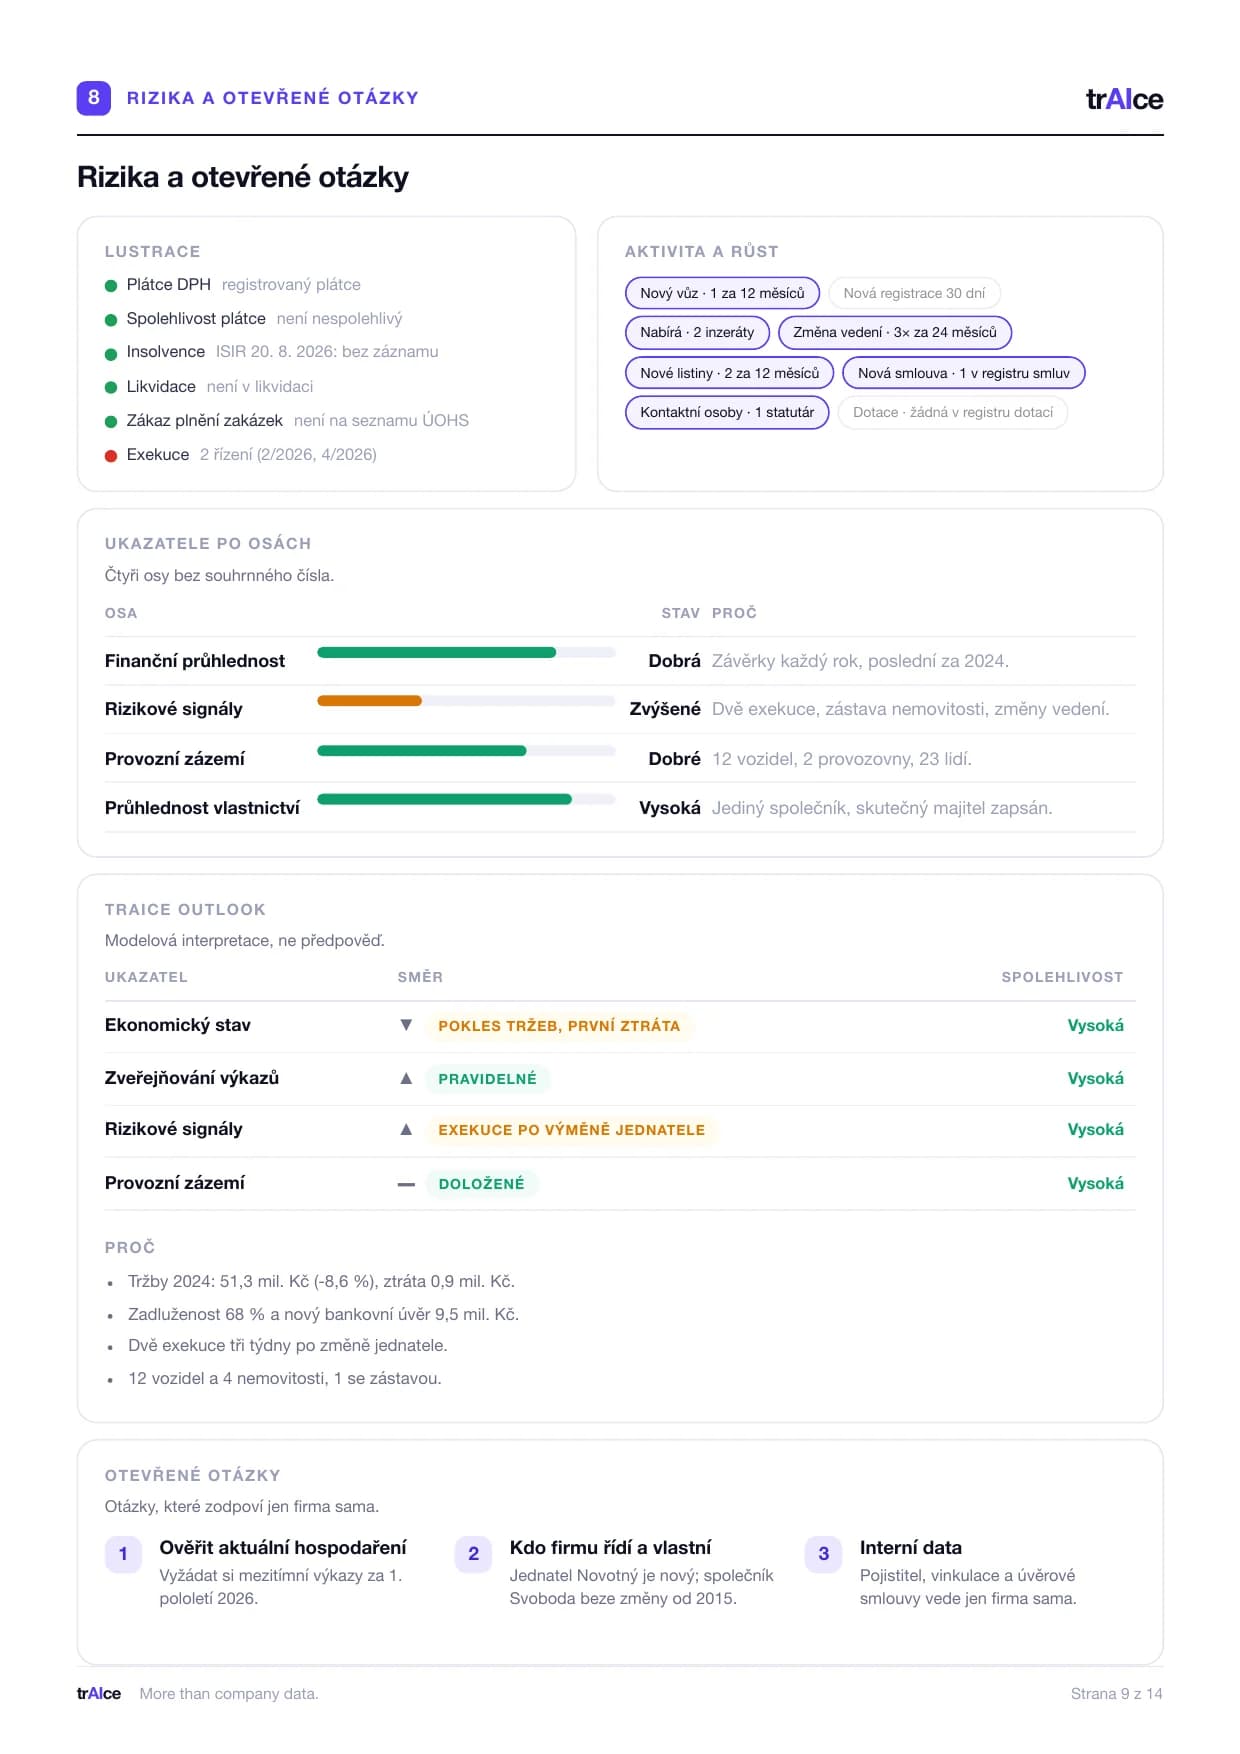Click the up arrow in Zveřejňování výkazů row

coord(406,1078)
